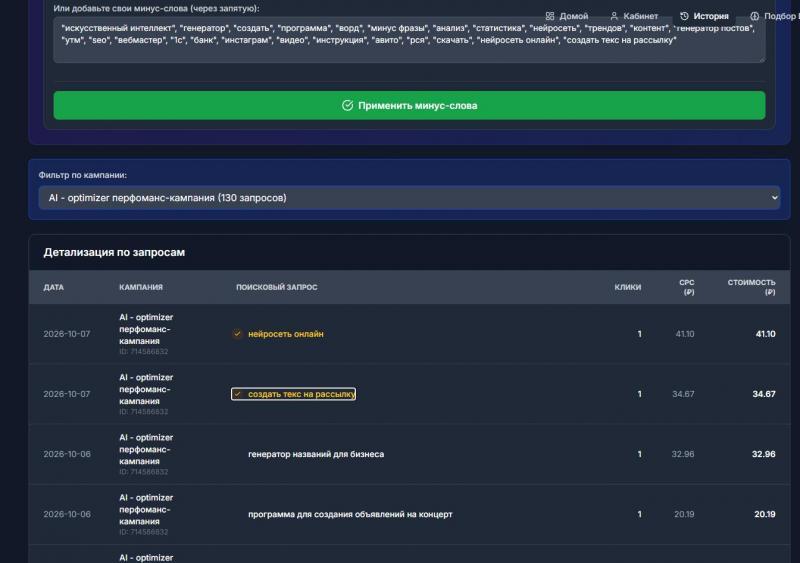Click the ПОИСКОВЫЙ ЗАПРОС column header
This screenshot has width=800, height=563.
click(277, 287)
